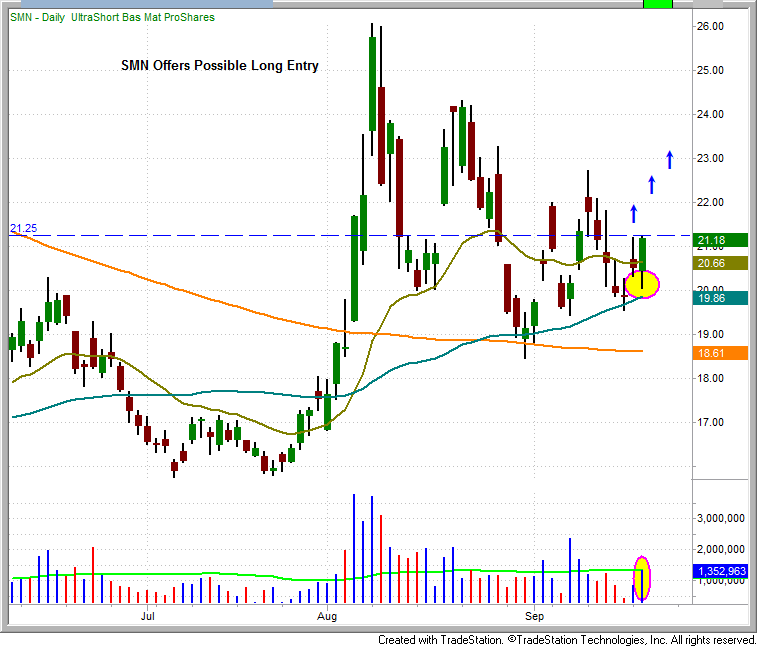The image size is (757, 646).
Task: Select the yellow circle highlight on the price chart
Action: point(642,284)
